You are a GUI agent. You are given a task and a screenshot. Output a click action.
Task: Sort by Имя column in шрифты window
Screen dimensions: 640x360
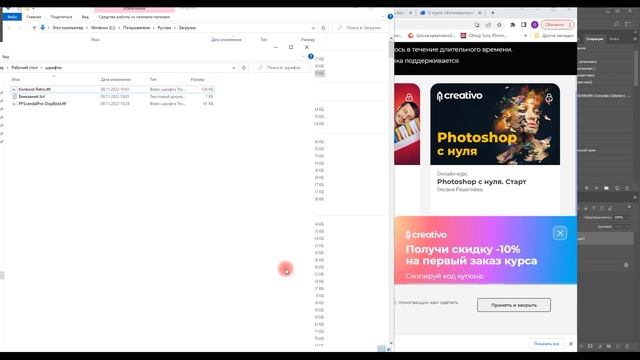point(16,79)
